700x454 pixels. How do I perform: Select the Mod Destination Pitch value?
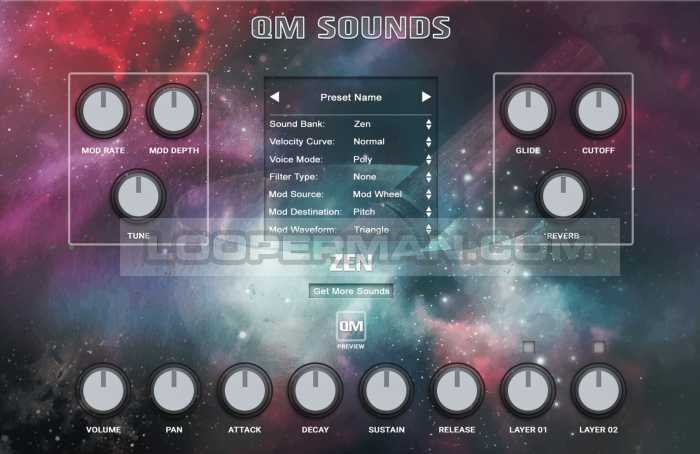[x=365, y=212]
